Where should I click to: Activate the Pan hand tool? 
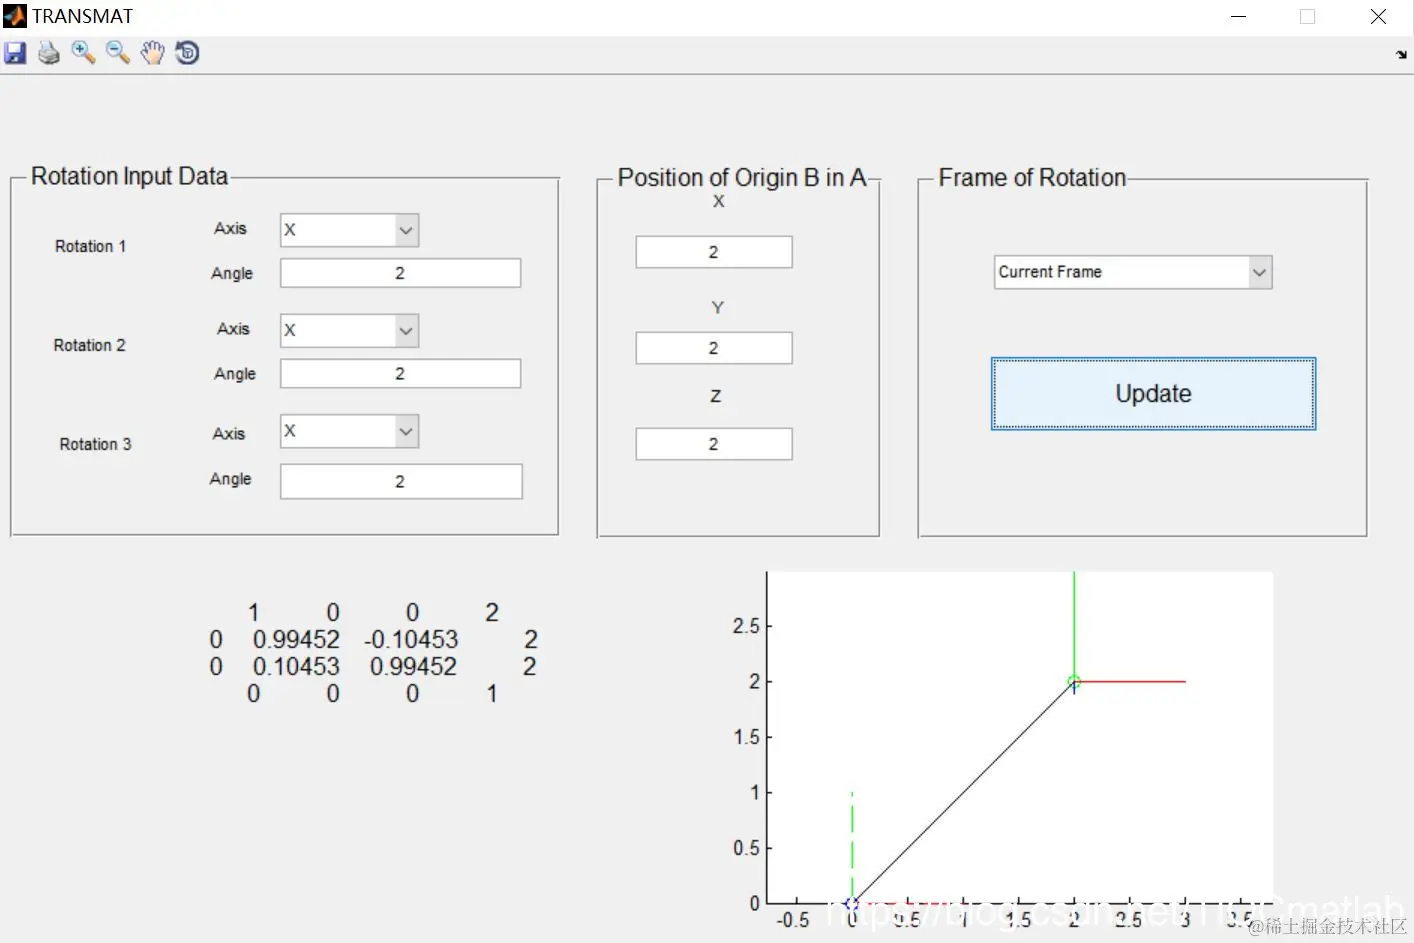152,53
